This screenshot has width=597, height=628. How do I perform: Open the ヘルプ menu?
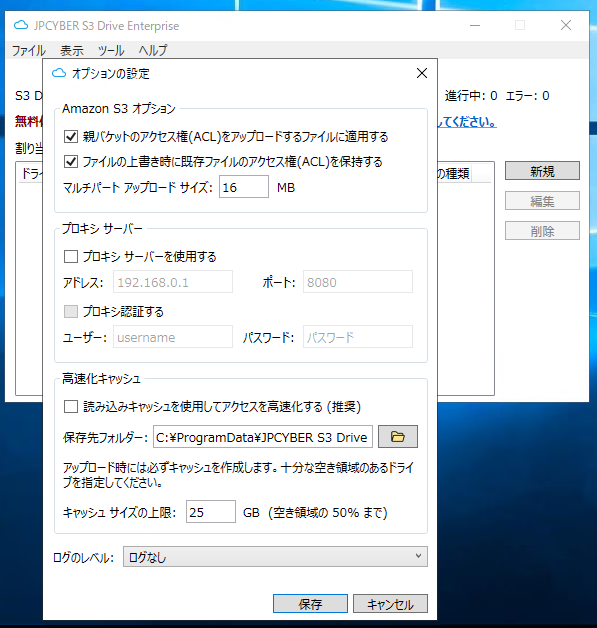(153, 50)
